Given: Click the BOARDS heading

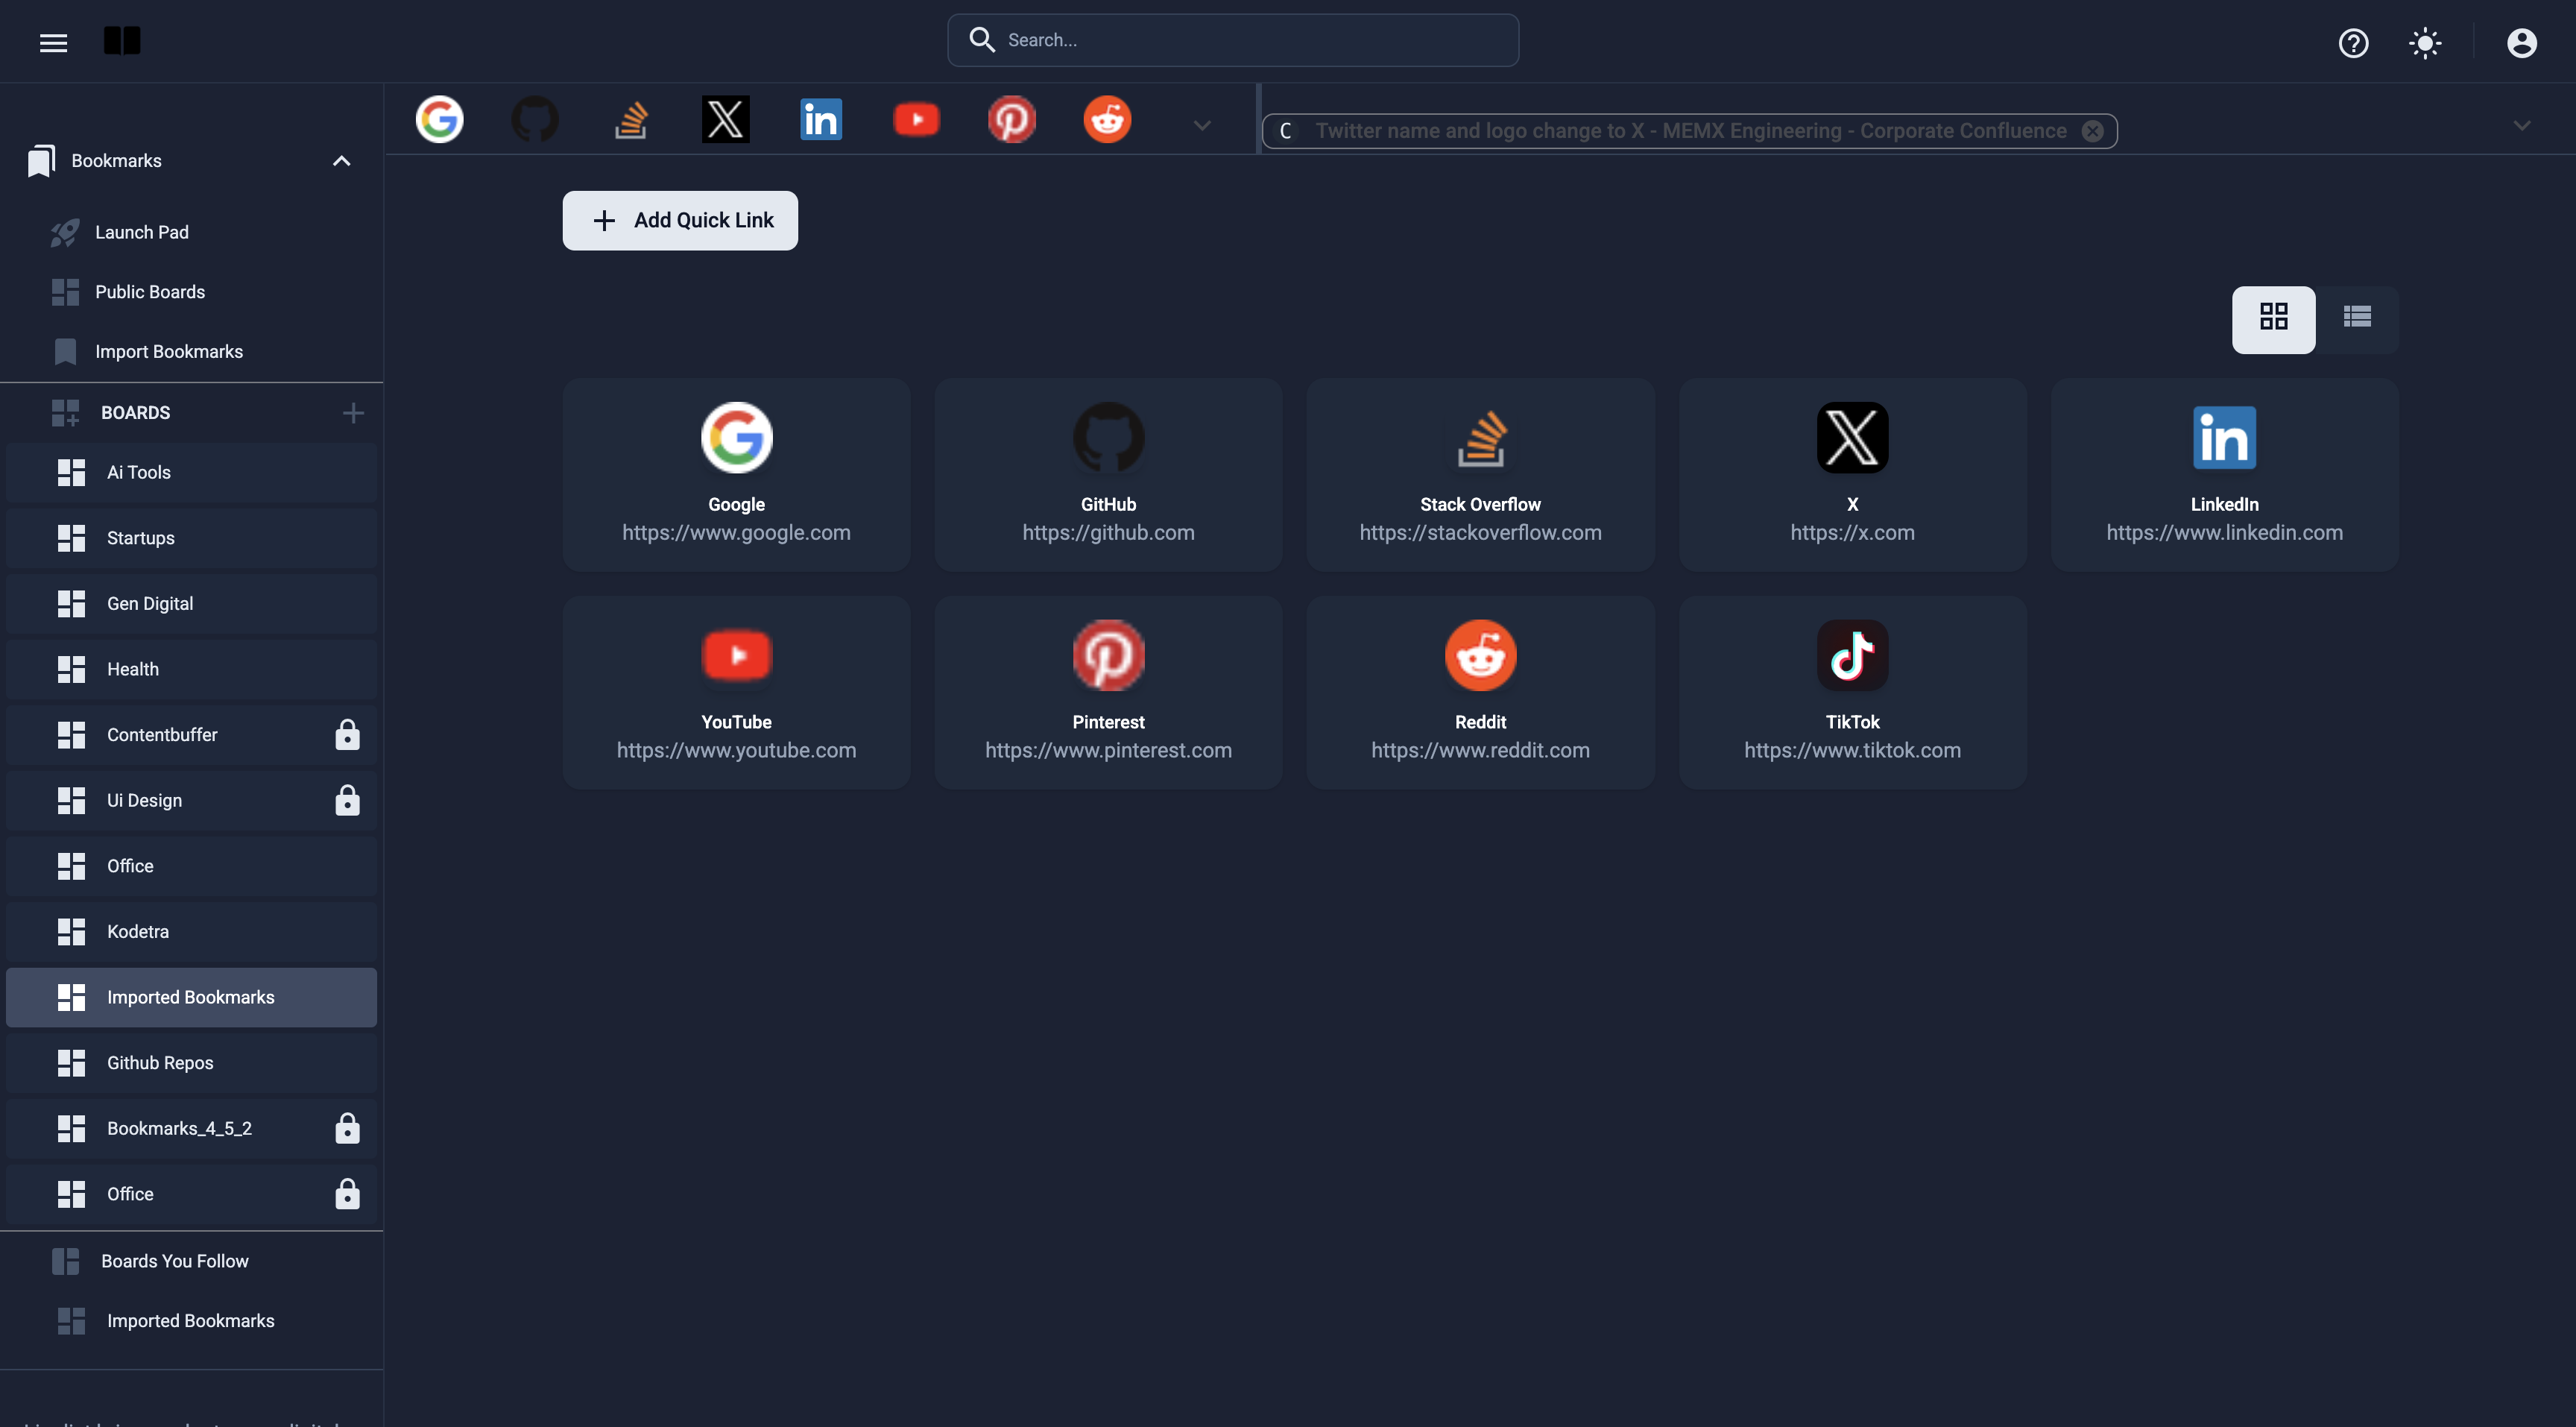Looking at the screenshot, I should point(135,413).
